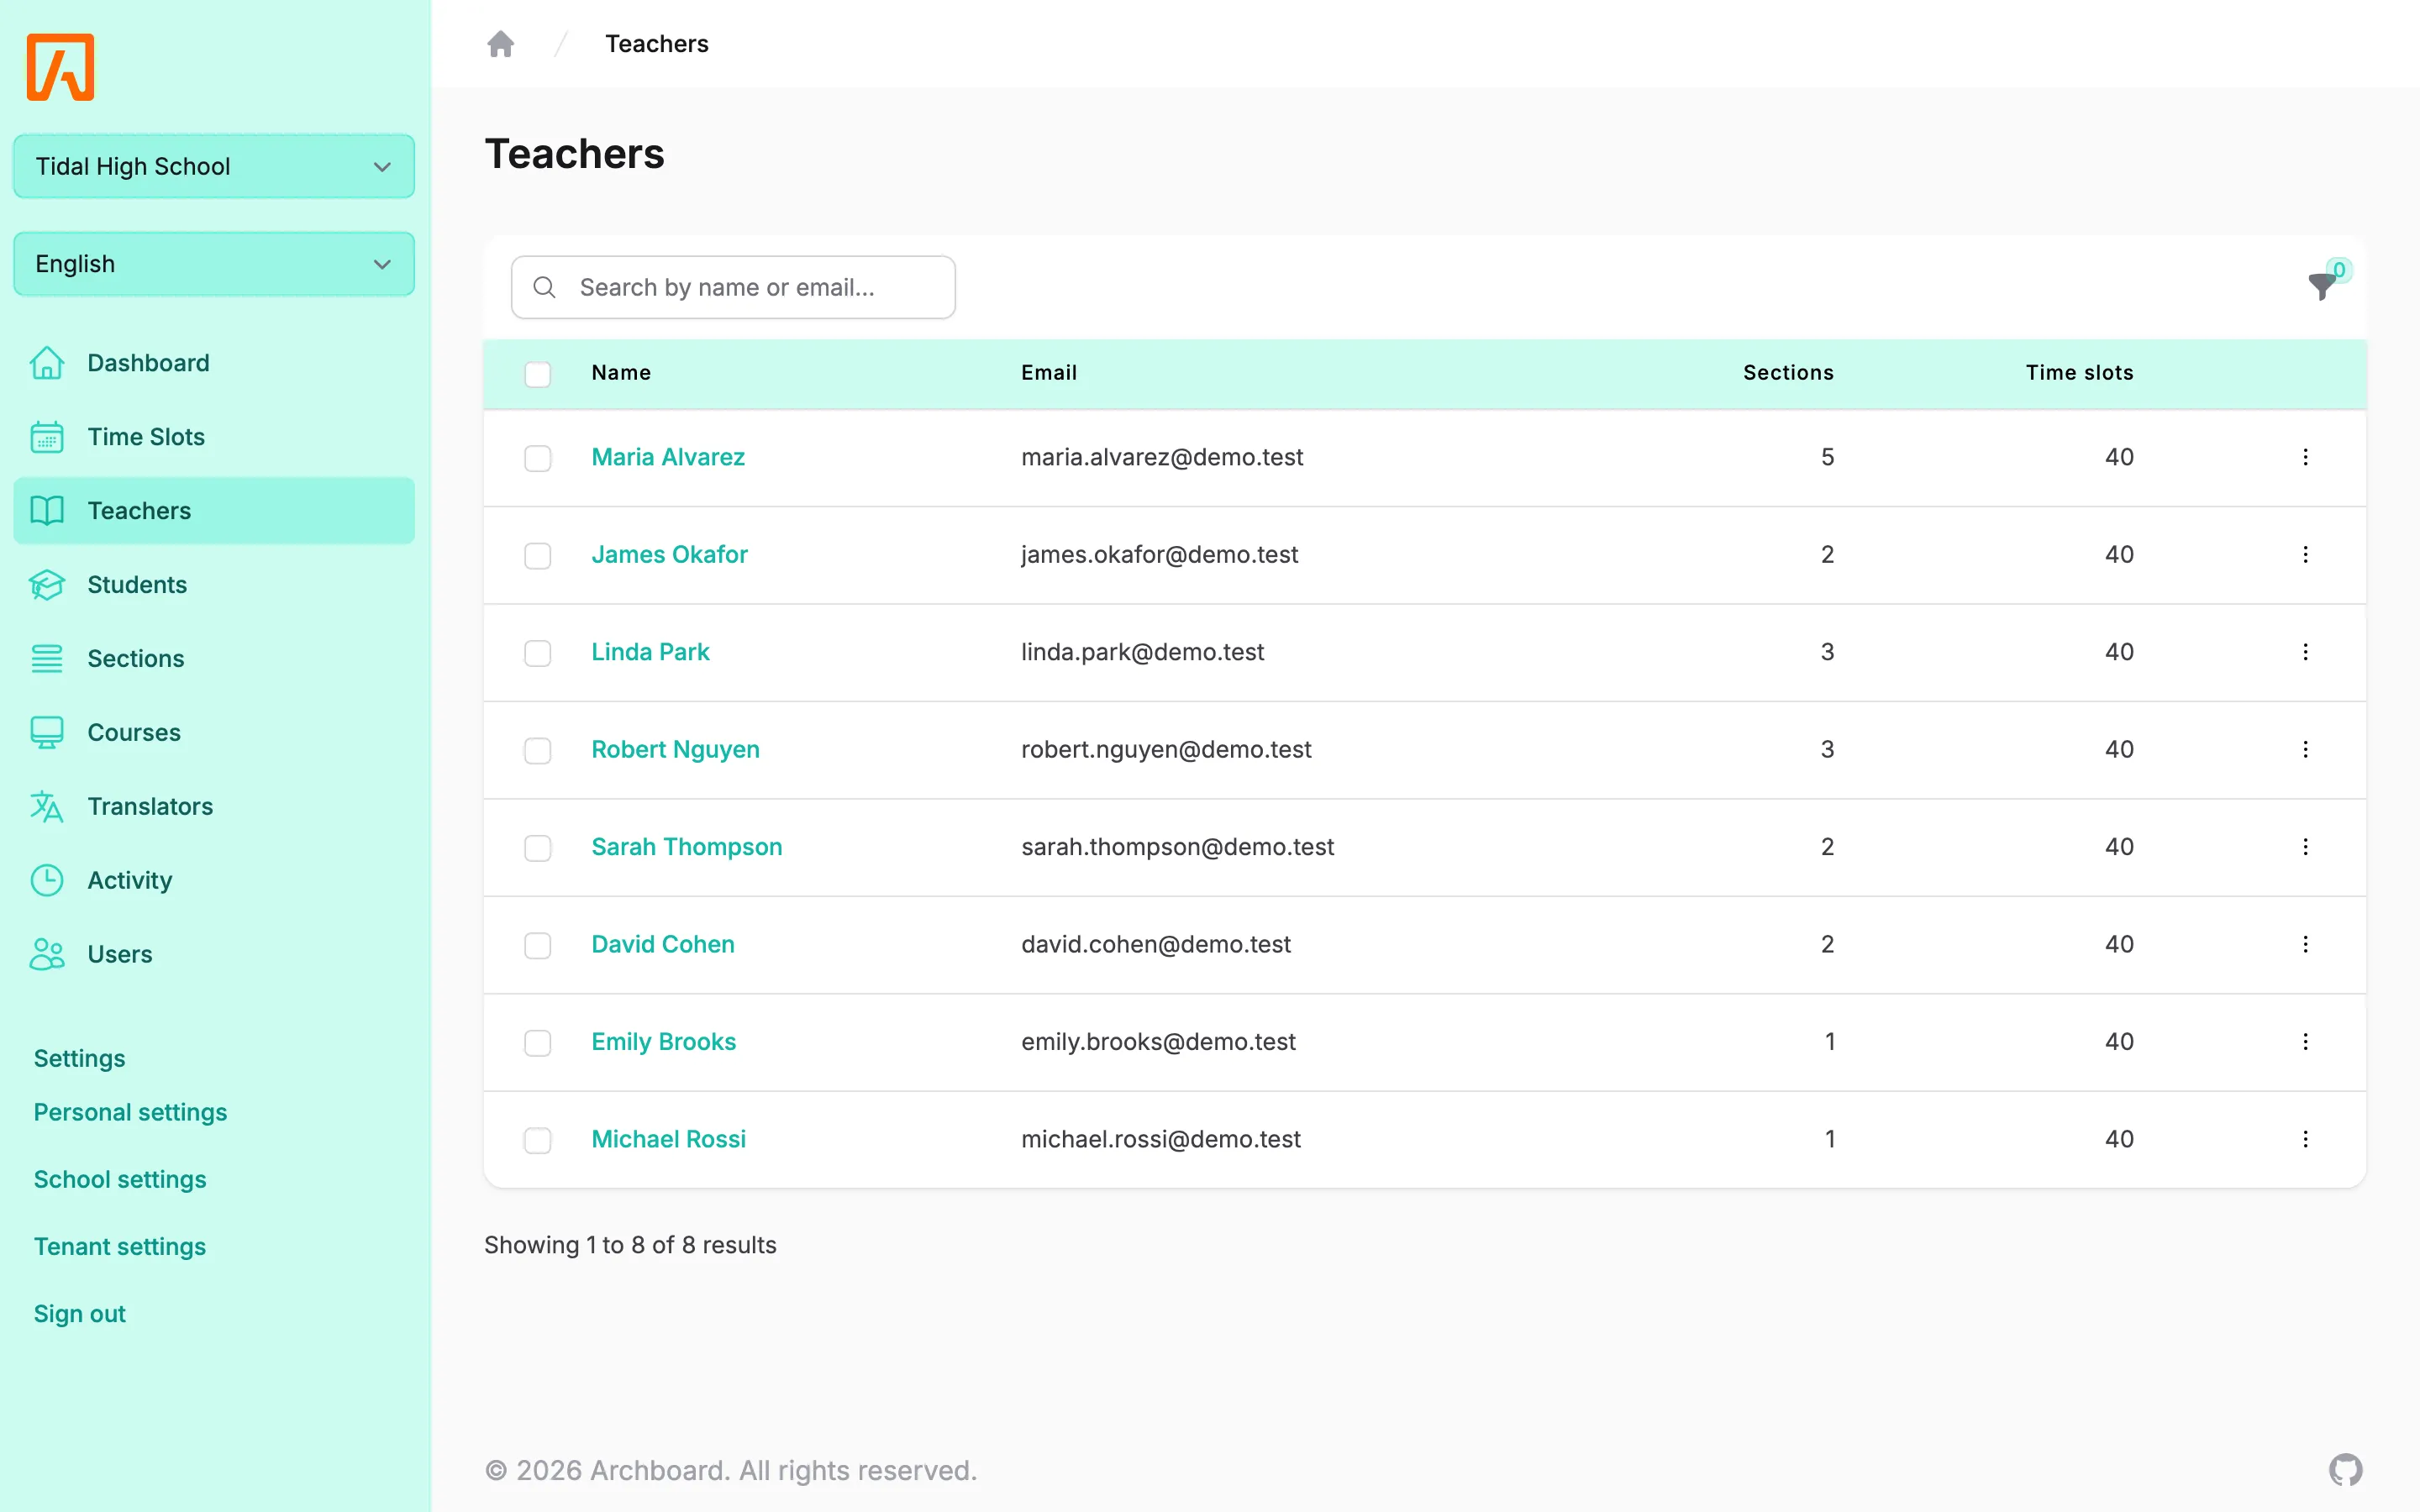Click the Translators language icon

pos(47,807)
